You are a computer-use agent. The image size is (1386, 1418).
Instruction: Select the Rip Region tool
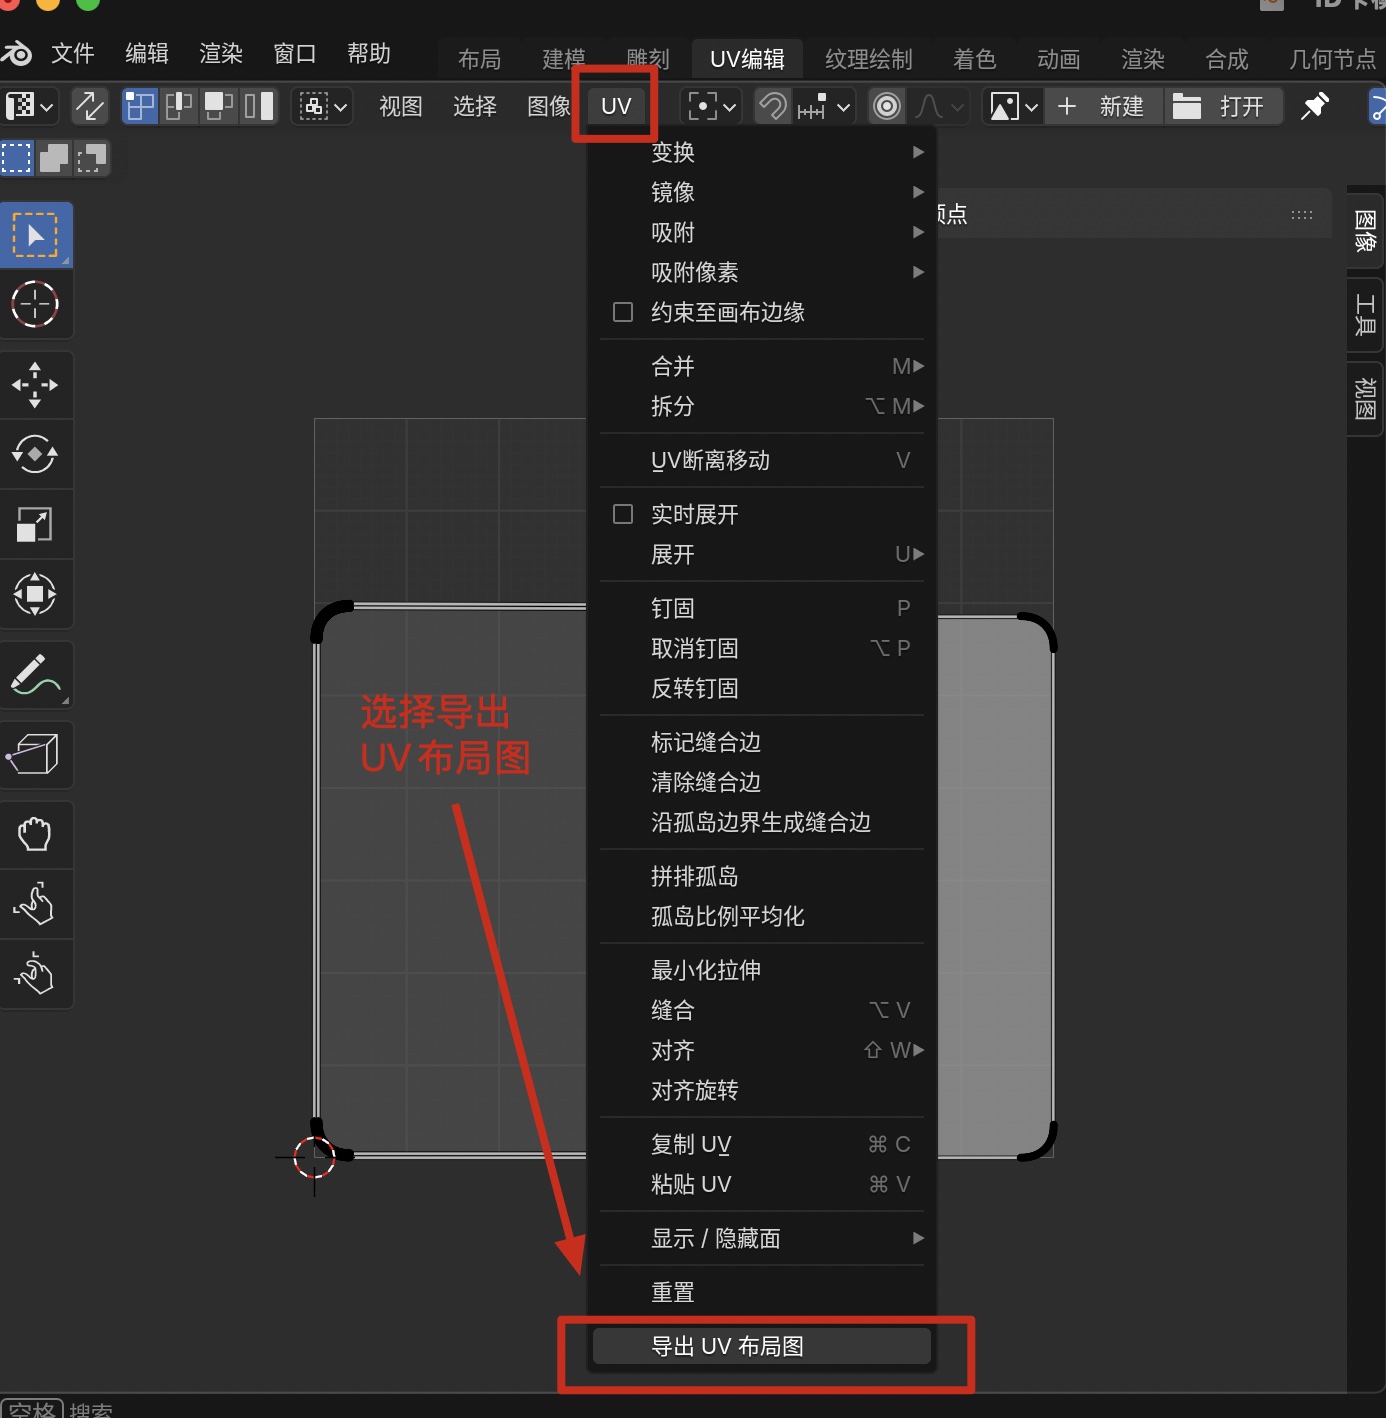tap(36, 754)
